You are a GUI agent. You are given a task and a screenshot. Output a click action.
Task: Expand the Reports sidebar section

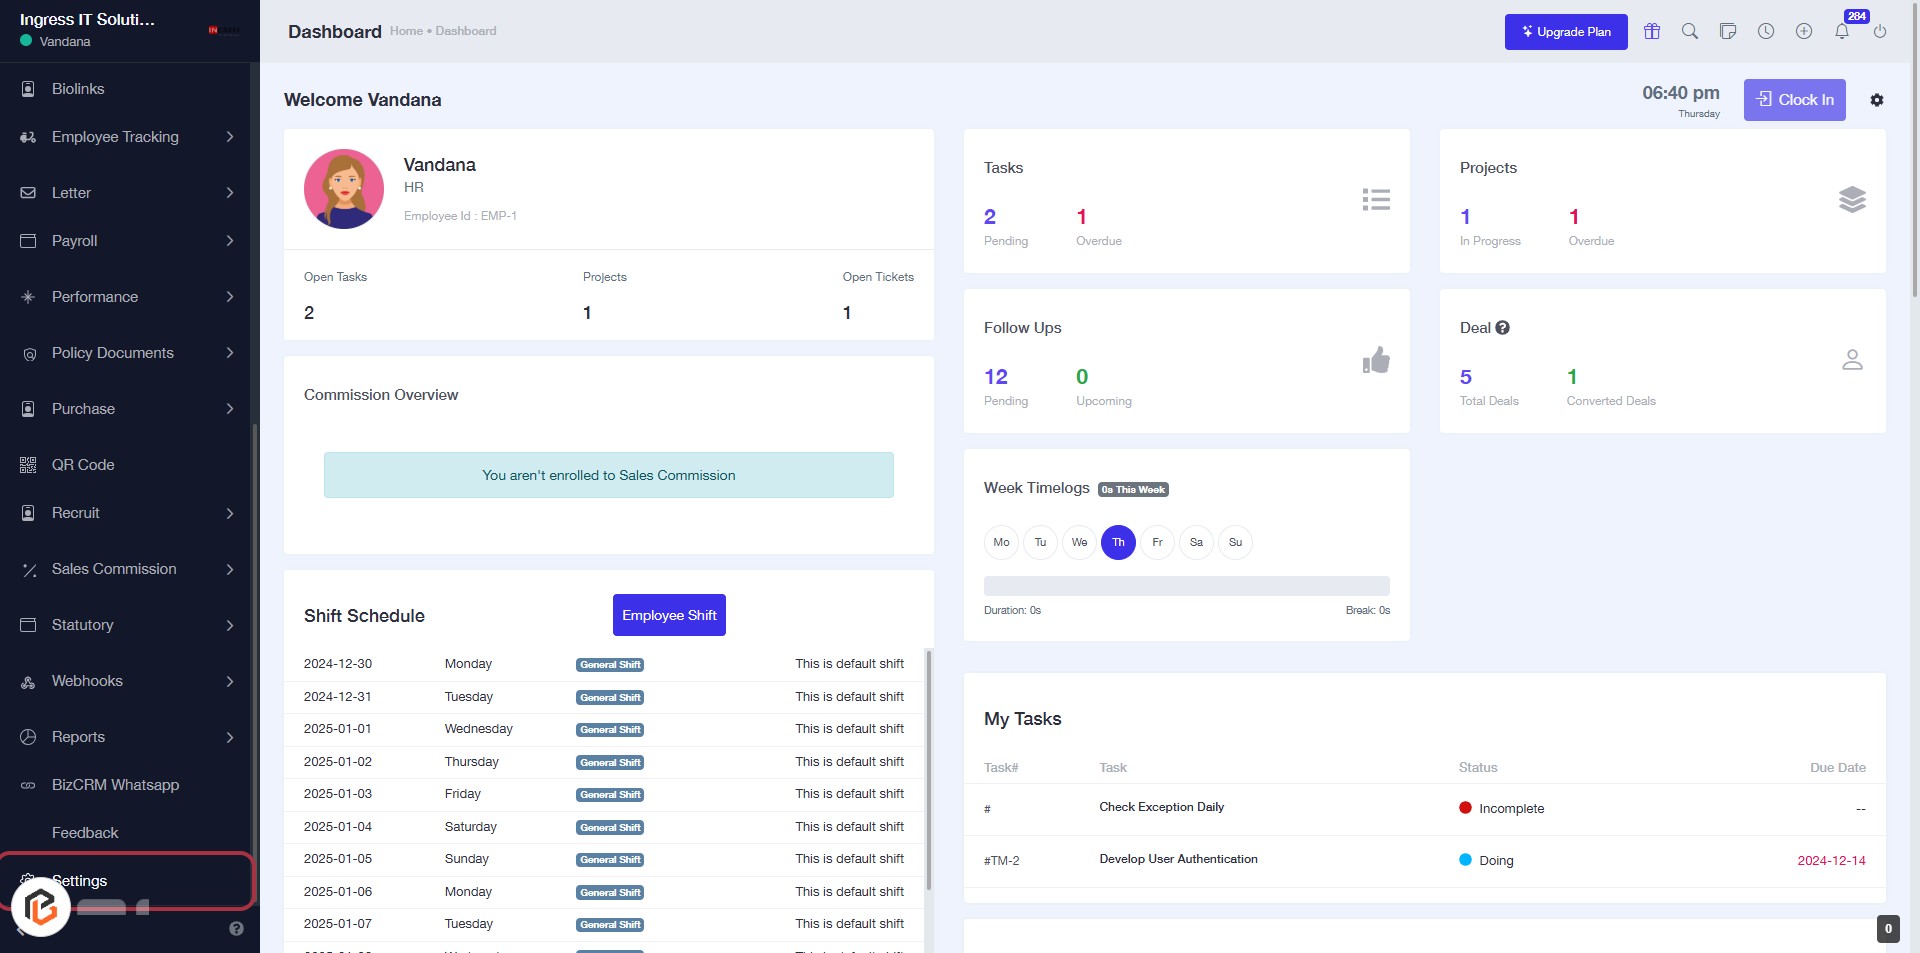pos(128,737)
